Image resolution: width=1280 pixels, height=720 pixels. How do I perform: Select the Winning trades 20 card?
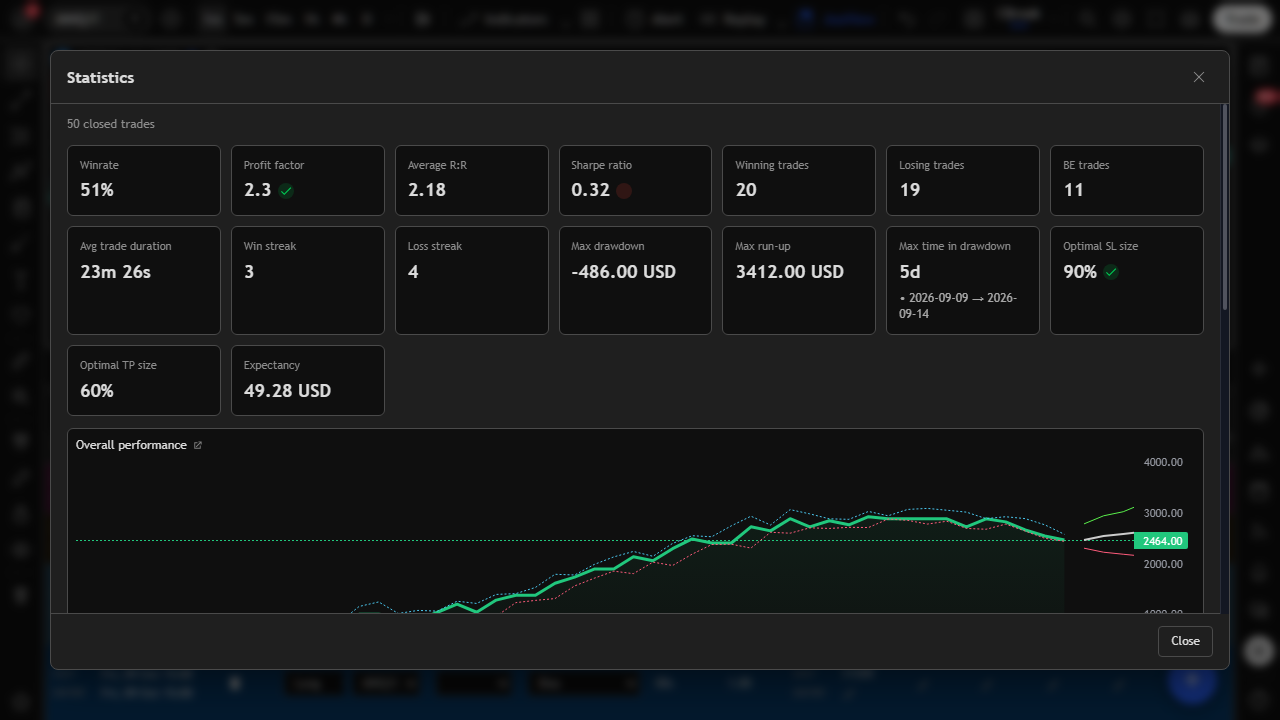pyautogui.click(x=799, y=180)
